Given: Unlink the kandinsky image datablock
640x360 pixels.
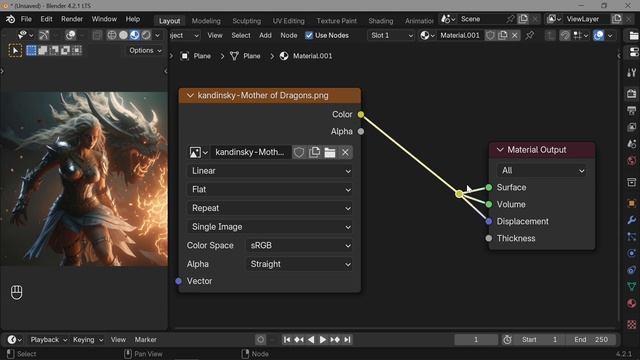Looking at the screenshot, I should click(345, 152).
